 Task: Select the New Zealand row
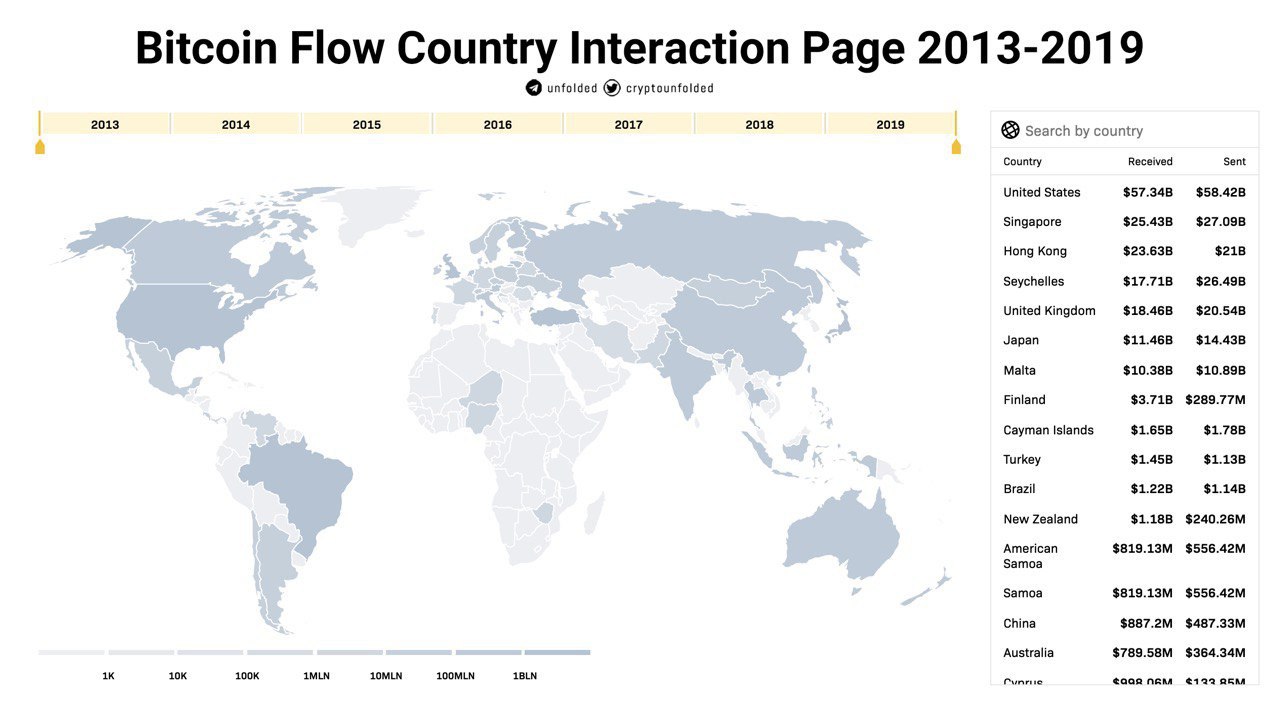[1125, 518]
